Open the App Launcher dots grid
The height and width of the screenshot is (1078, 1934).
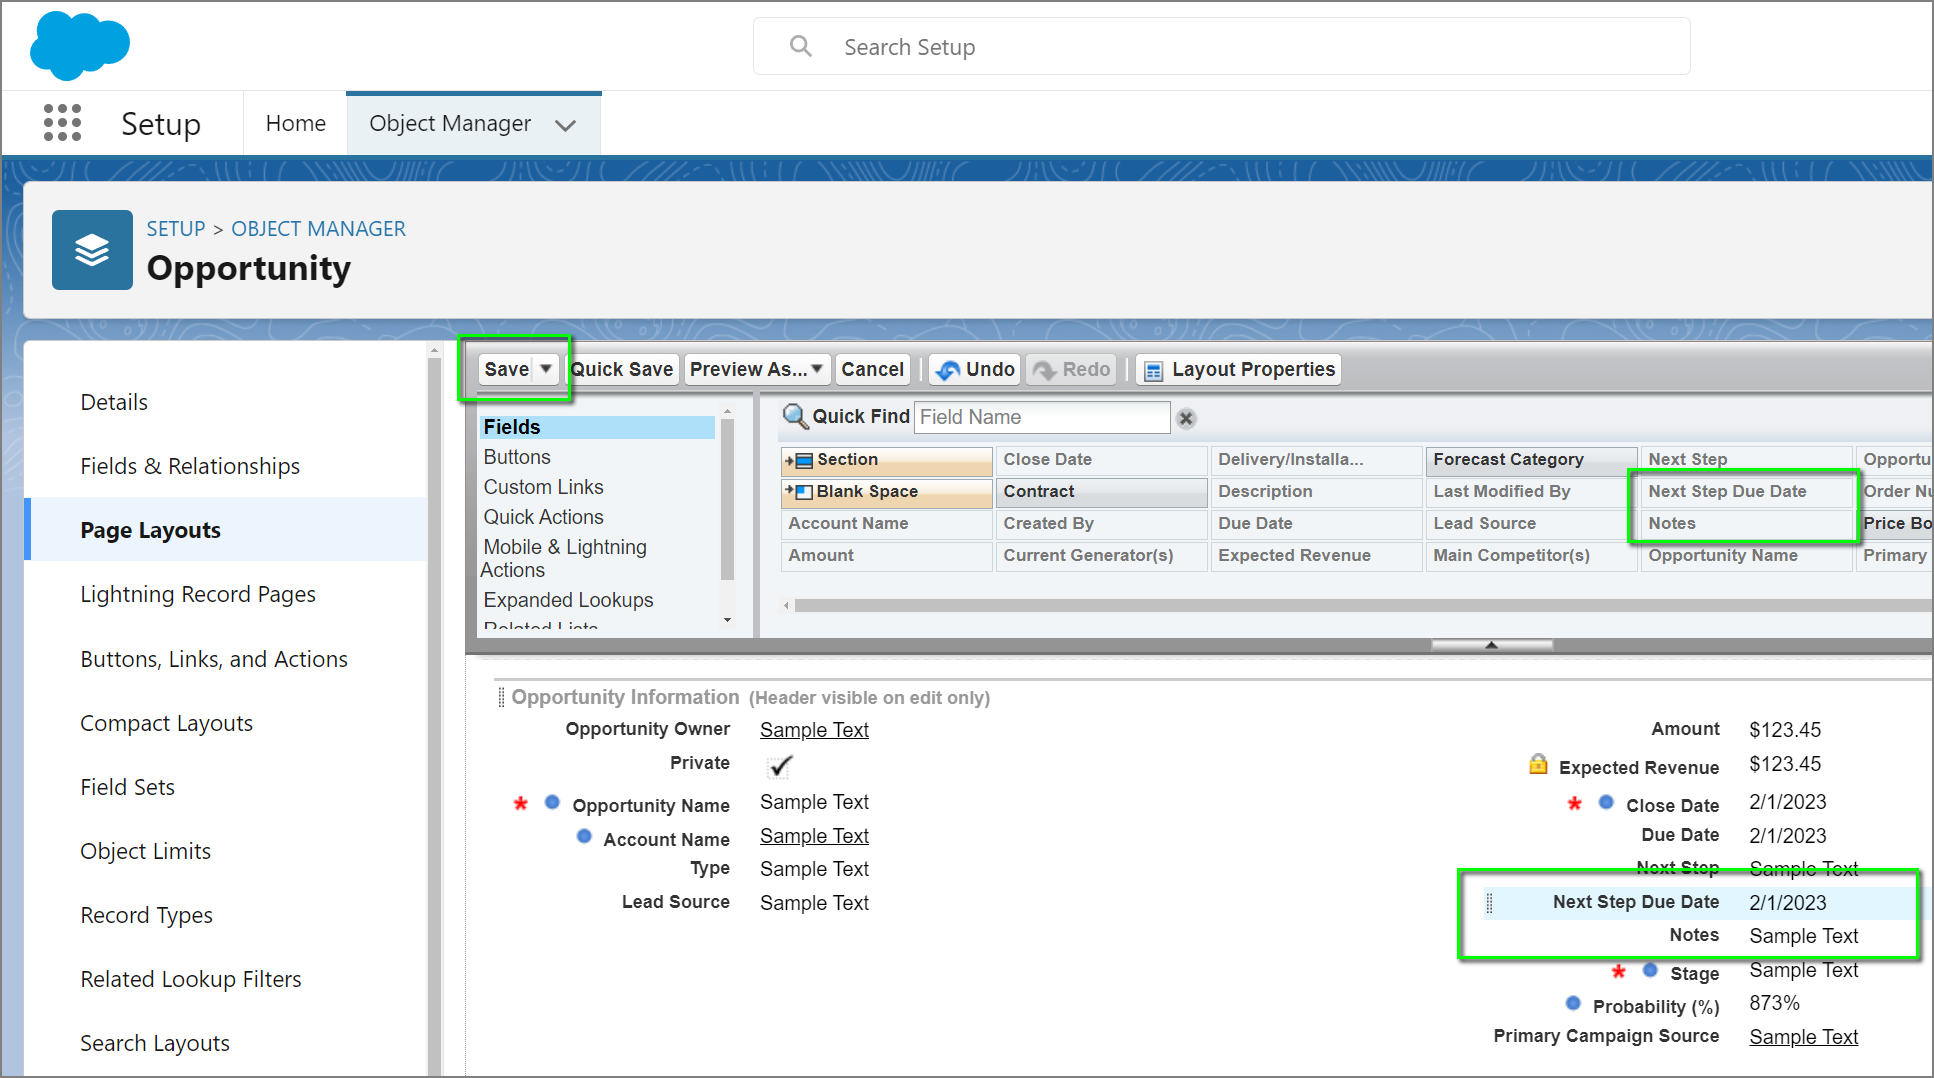62,123
